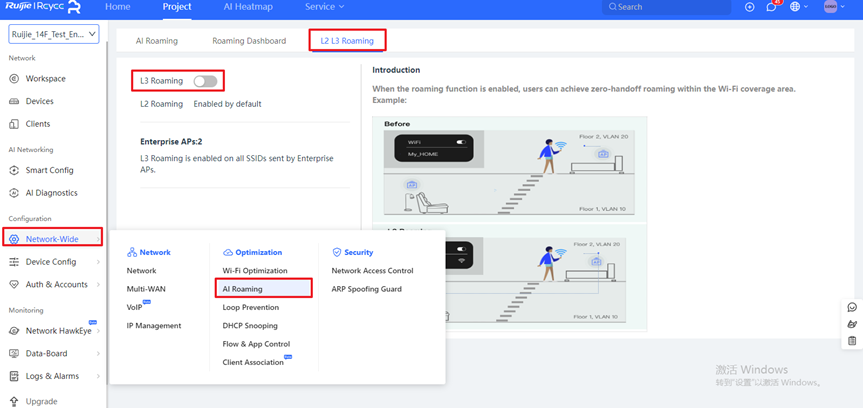
Task: Open notifications with the 45 badge
Action: coord(772,7)
